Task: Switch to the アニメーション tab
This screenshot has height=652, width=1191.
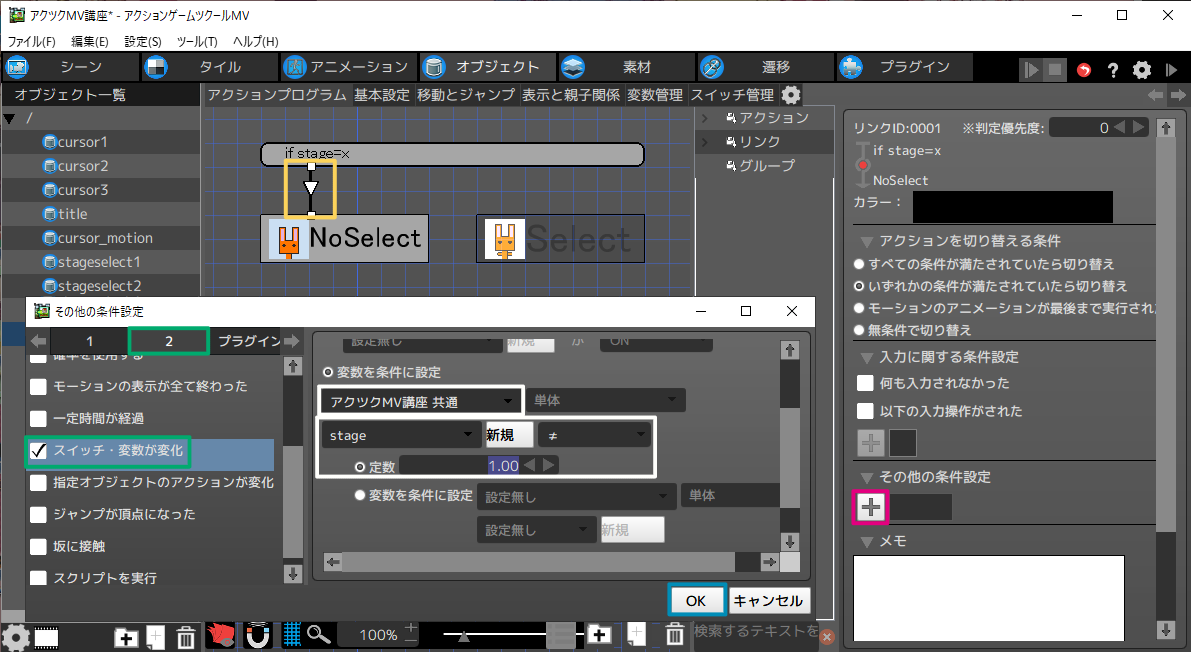Action: pos(346,67)
